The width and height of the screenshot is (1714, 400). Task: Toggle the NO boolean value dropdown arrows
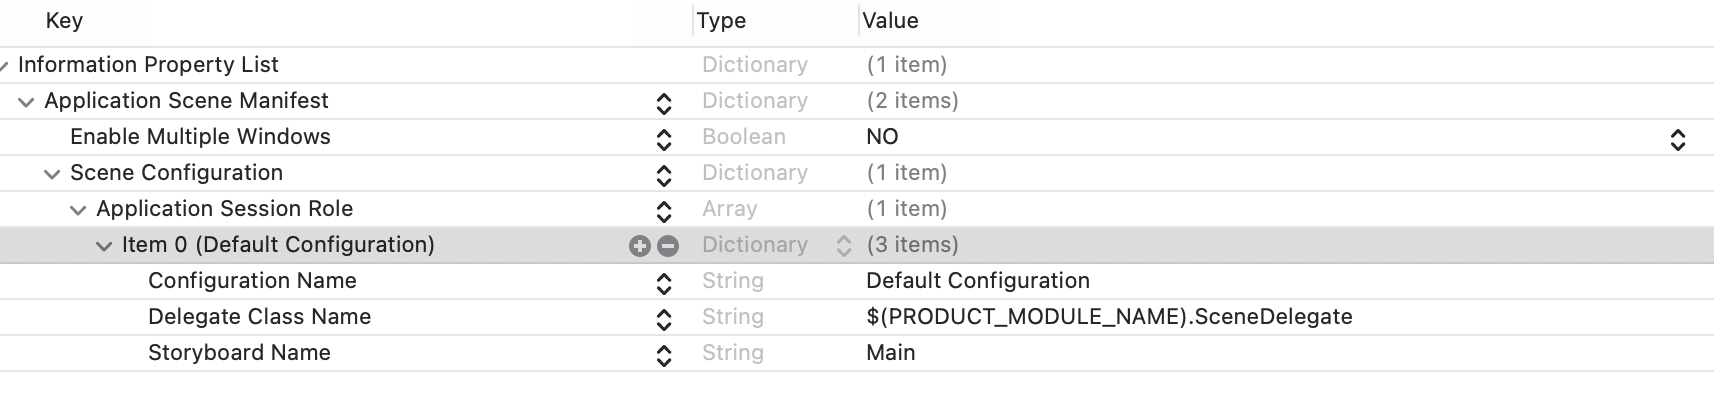tap(1677, 138)
